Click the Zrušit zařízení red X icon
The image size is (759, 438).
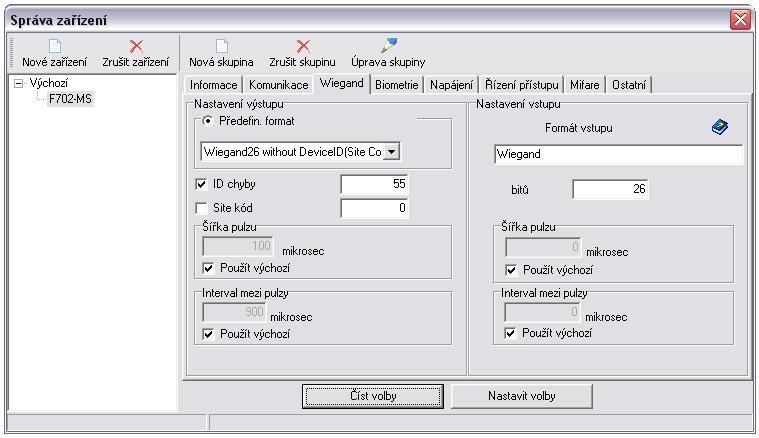(136, 46)
